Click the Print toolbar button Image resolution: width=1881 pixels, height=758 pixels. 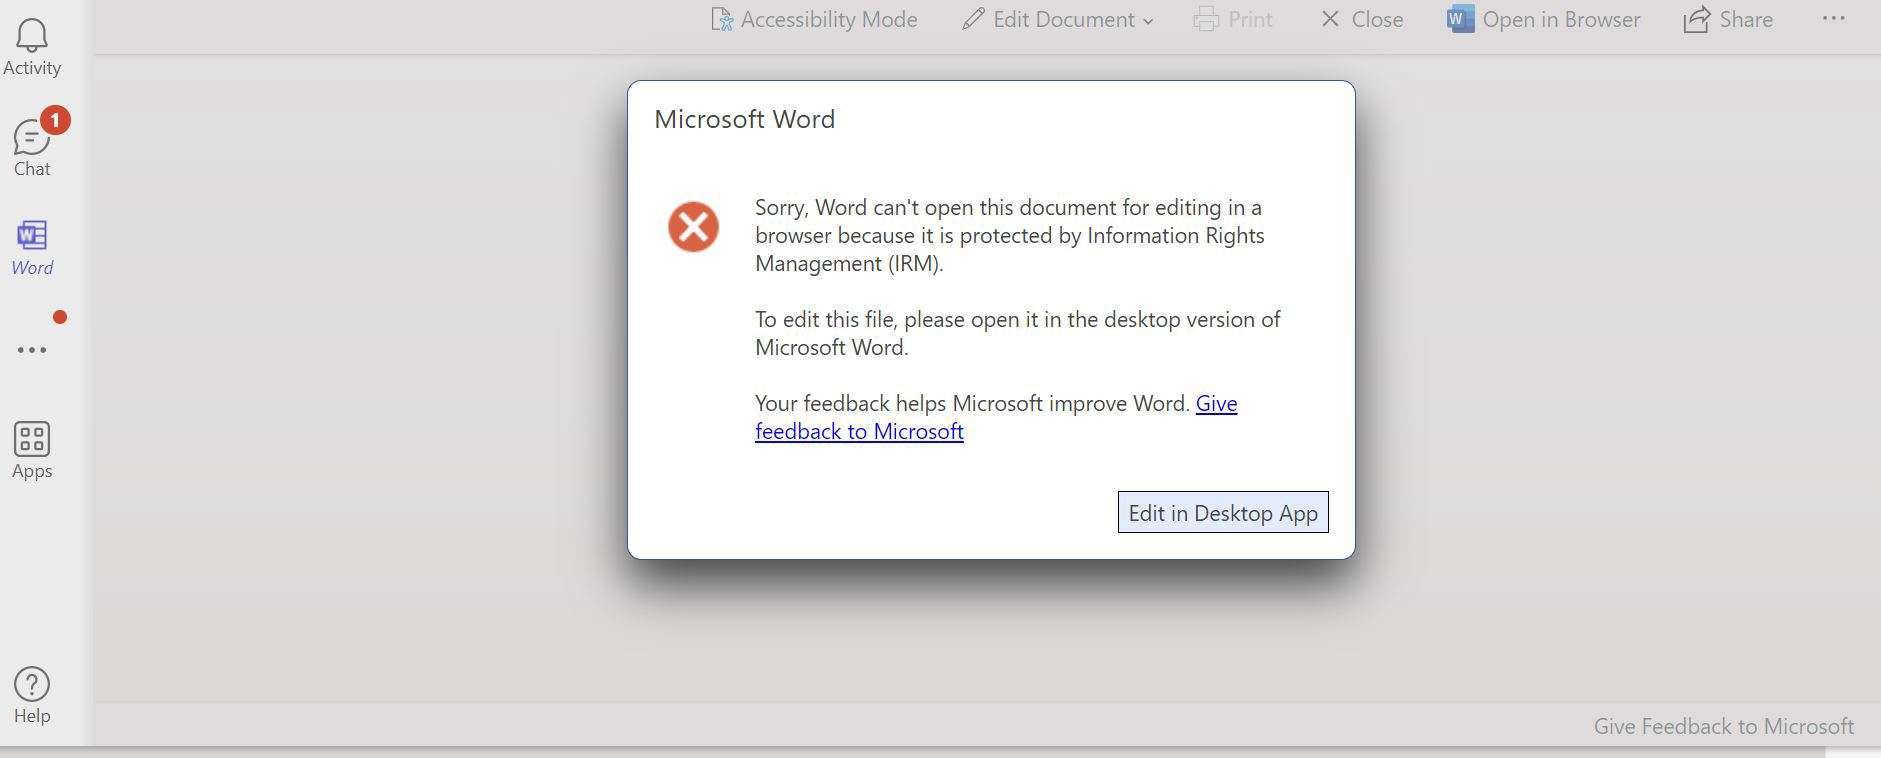1233,19
